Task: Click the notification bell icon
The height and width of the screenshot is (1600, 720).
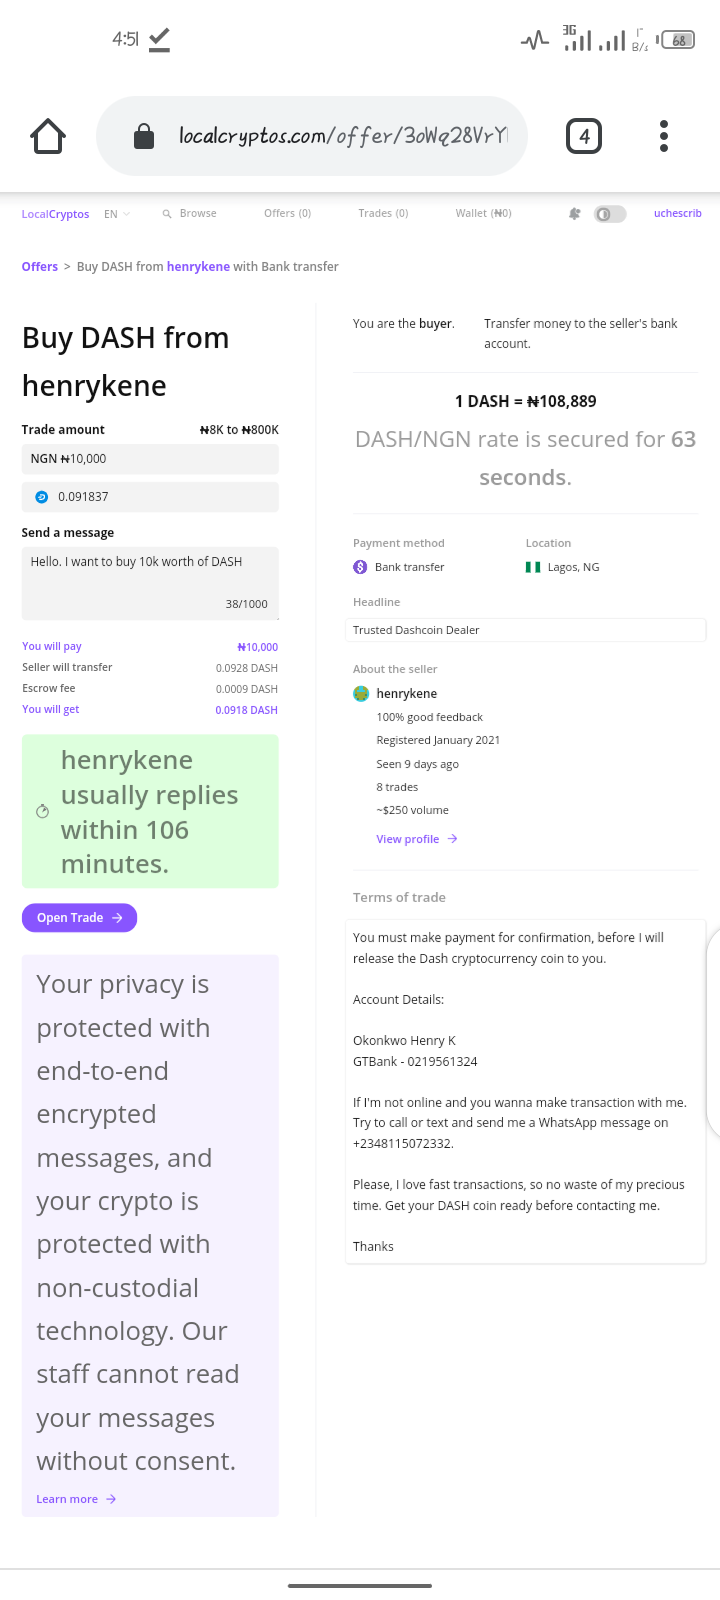Action: pyautogui.click(x=574, y=214)
